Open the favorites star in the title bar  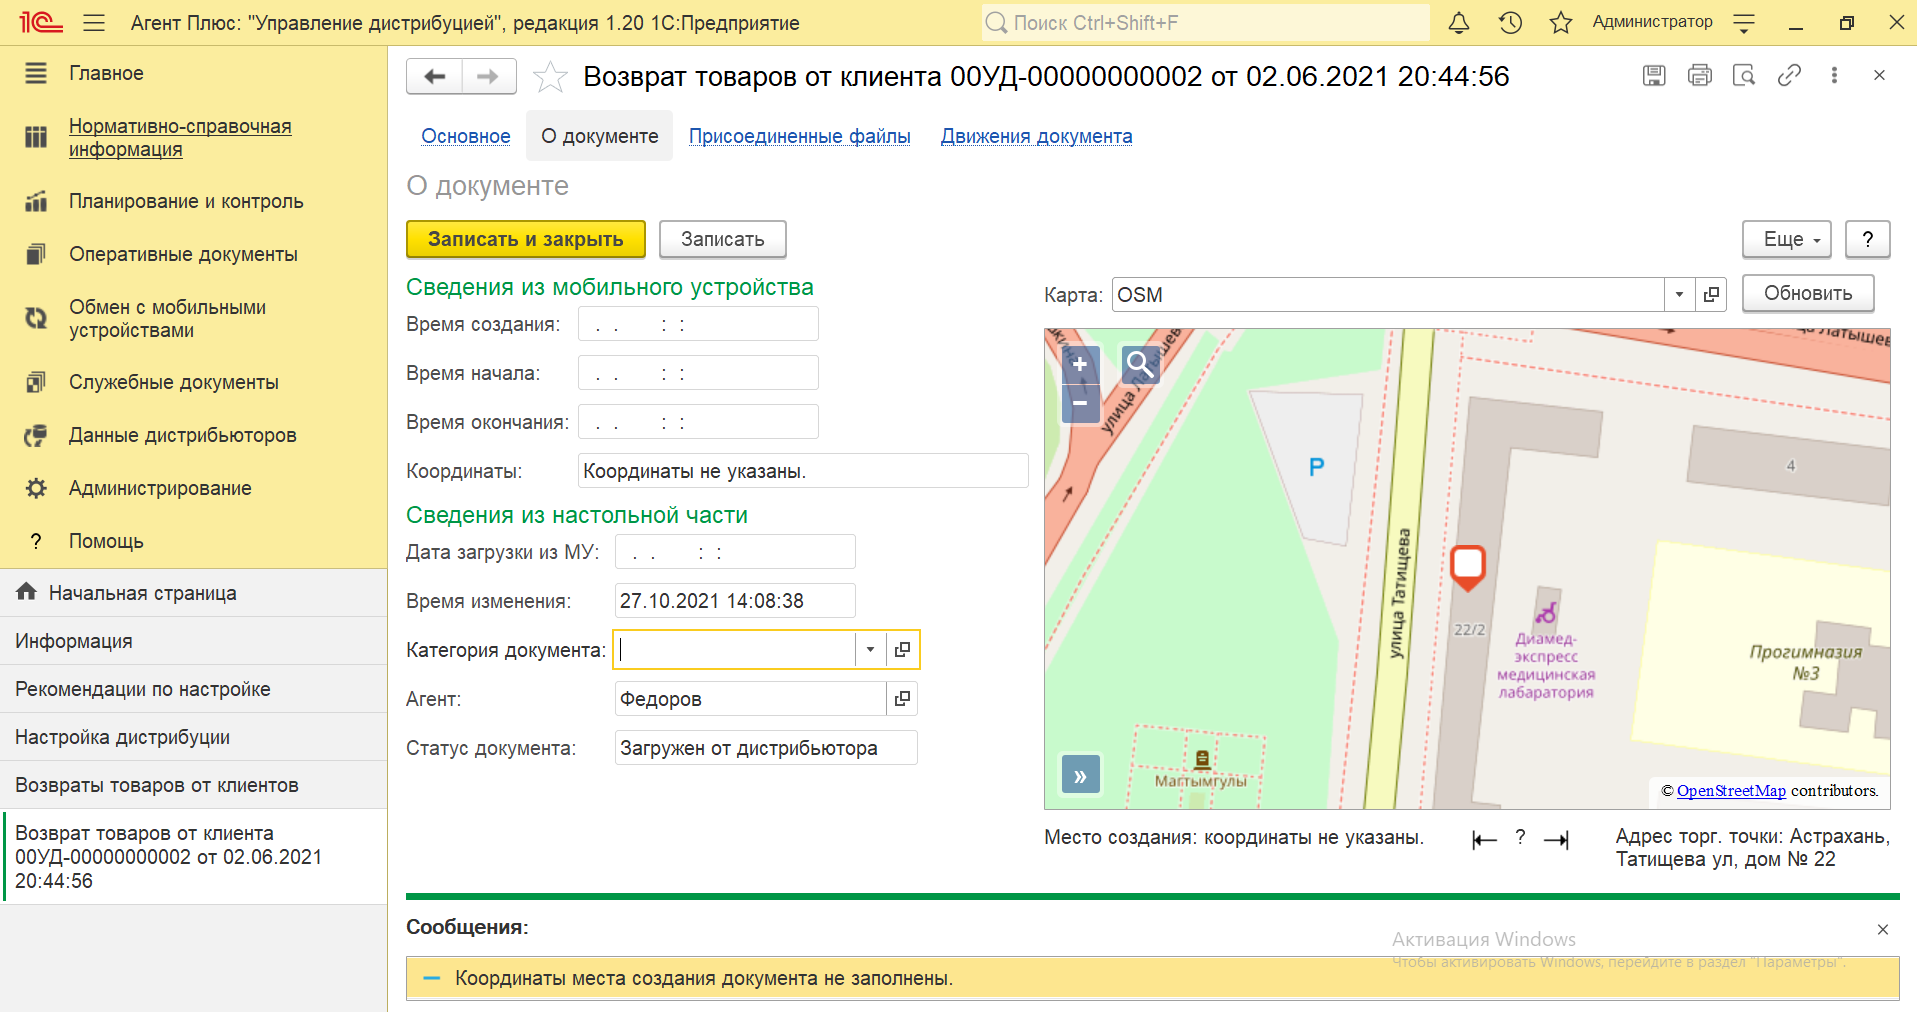(1561, 22)
